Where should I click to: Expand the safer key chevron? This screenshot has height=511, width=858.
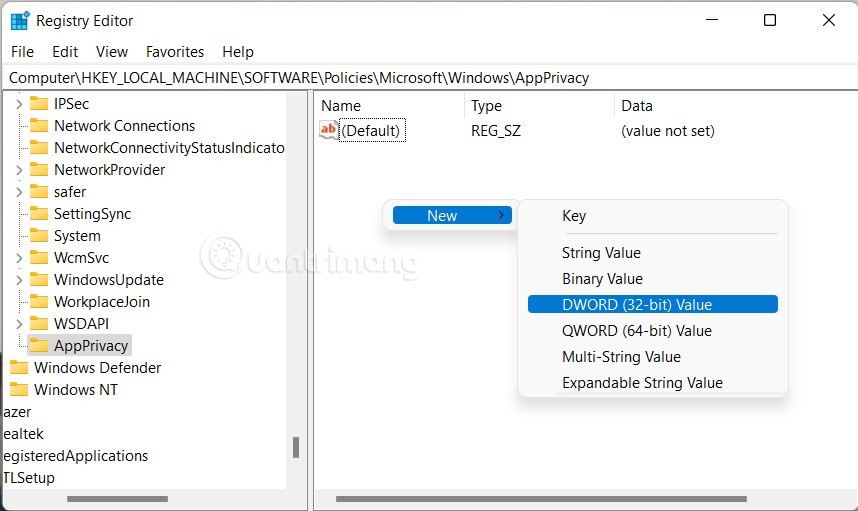[x=19, y=192]
